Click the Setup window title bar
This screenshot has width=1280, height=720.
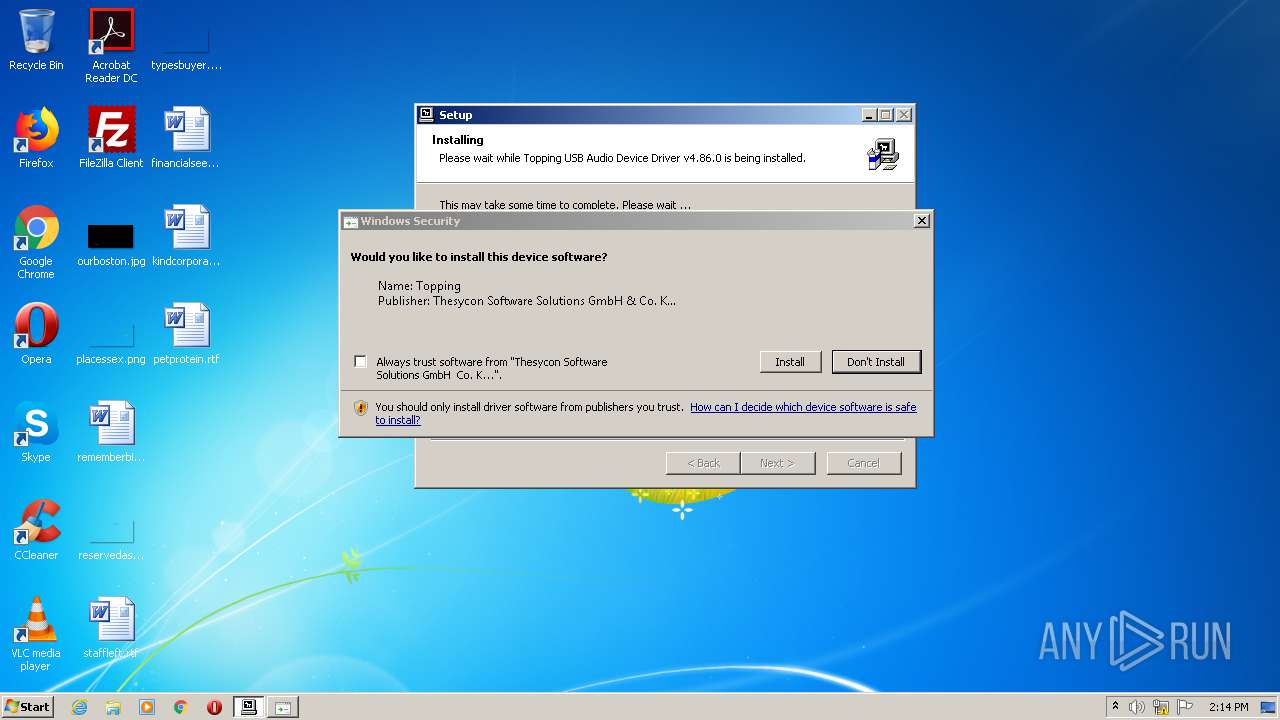[640, 115]
